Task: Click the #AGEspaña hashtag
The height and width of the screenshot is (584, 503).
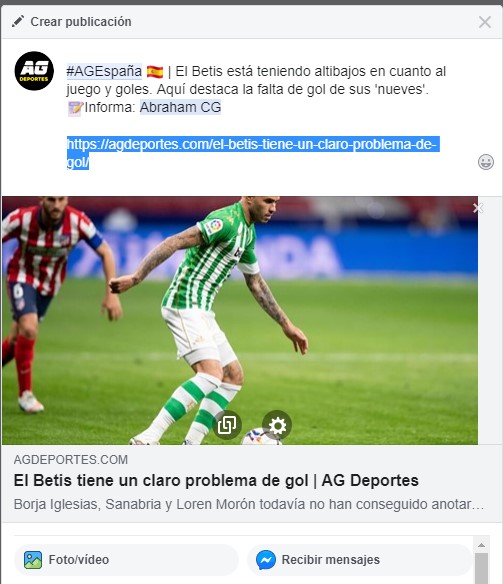Action: pyautogui.click(x=104, y=71)
